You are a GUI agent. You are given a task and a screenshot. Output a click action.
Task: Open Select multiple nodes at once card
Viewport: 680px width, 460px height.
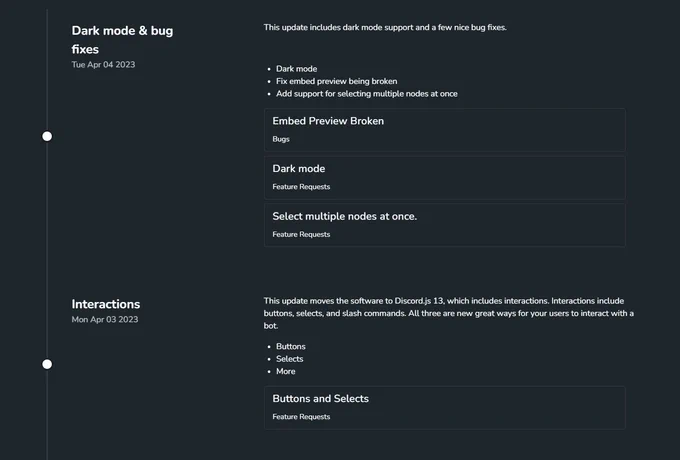coord(445,225)
